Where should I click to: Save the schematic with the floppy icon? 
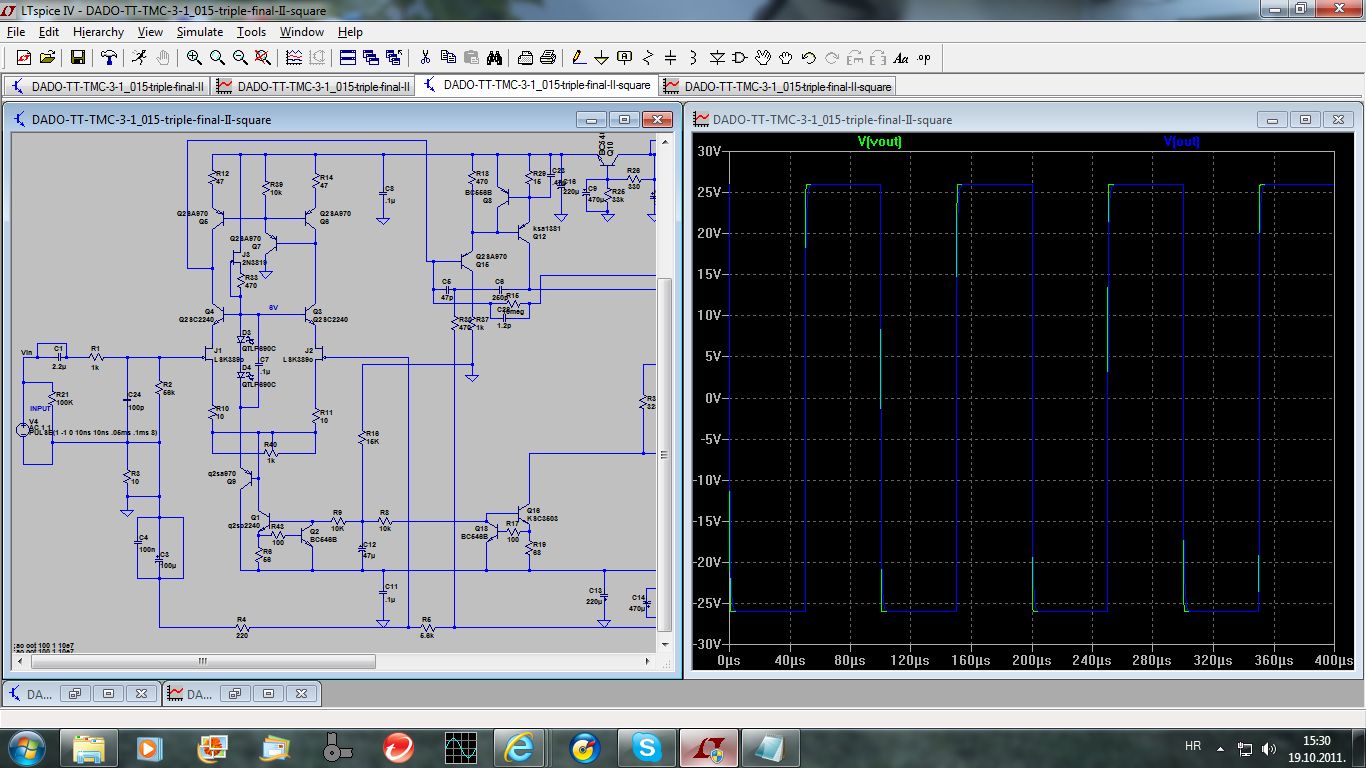point(77,57)
